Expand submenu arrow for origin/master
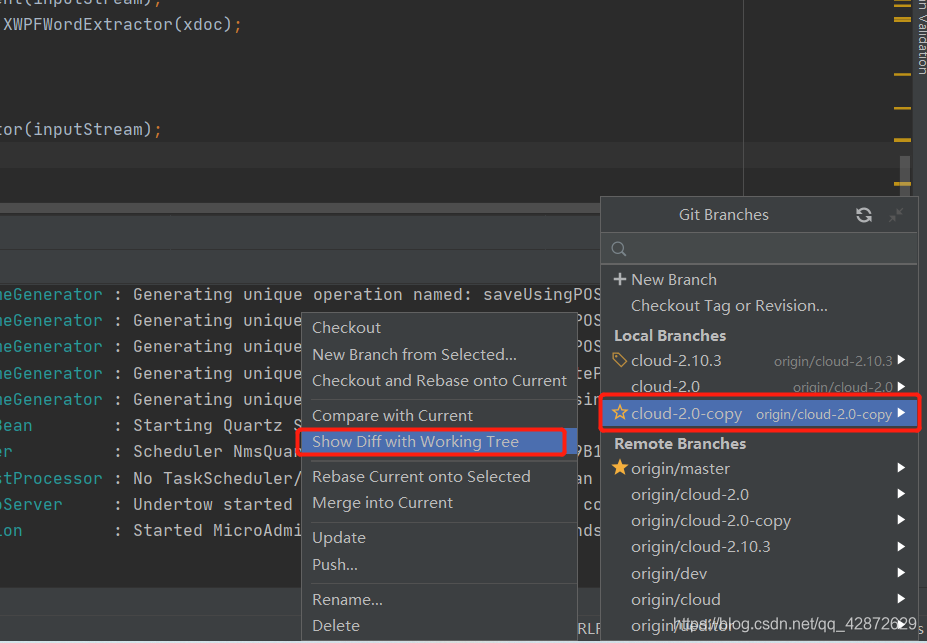Image resolution: width=927 pixels, height=643 pixels. click(x=901, y=468)
